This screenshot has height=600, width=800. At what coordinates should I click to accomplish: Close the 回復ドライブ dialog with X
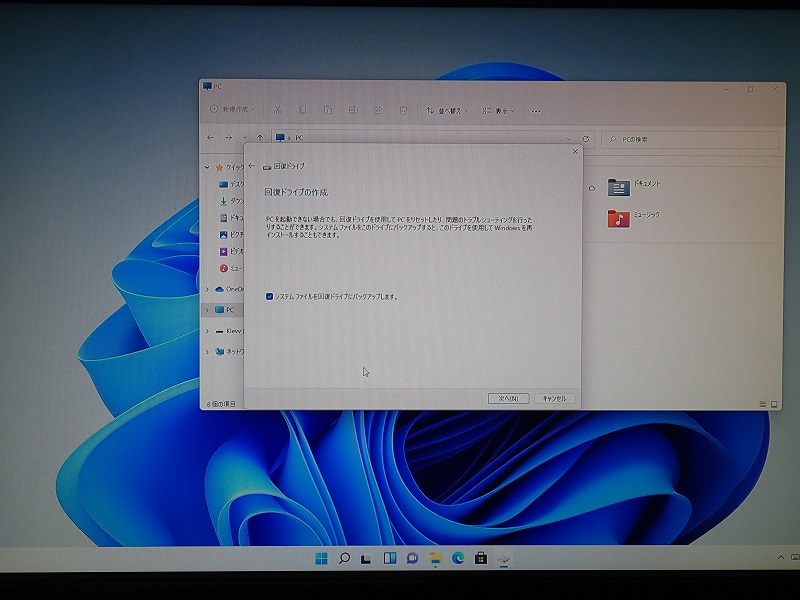(575, 152)
